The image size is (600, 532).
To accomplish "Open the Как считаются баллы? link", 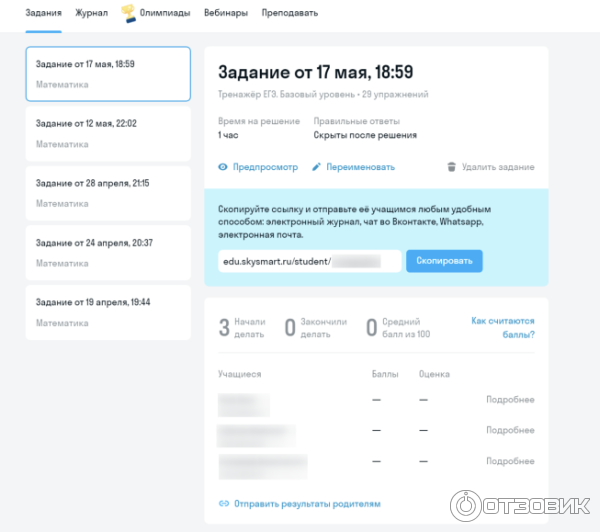I will coord(502,328).
